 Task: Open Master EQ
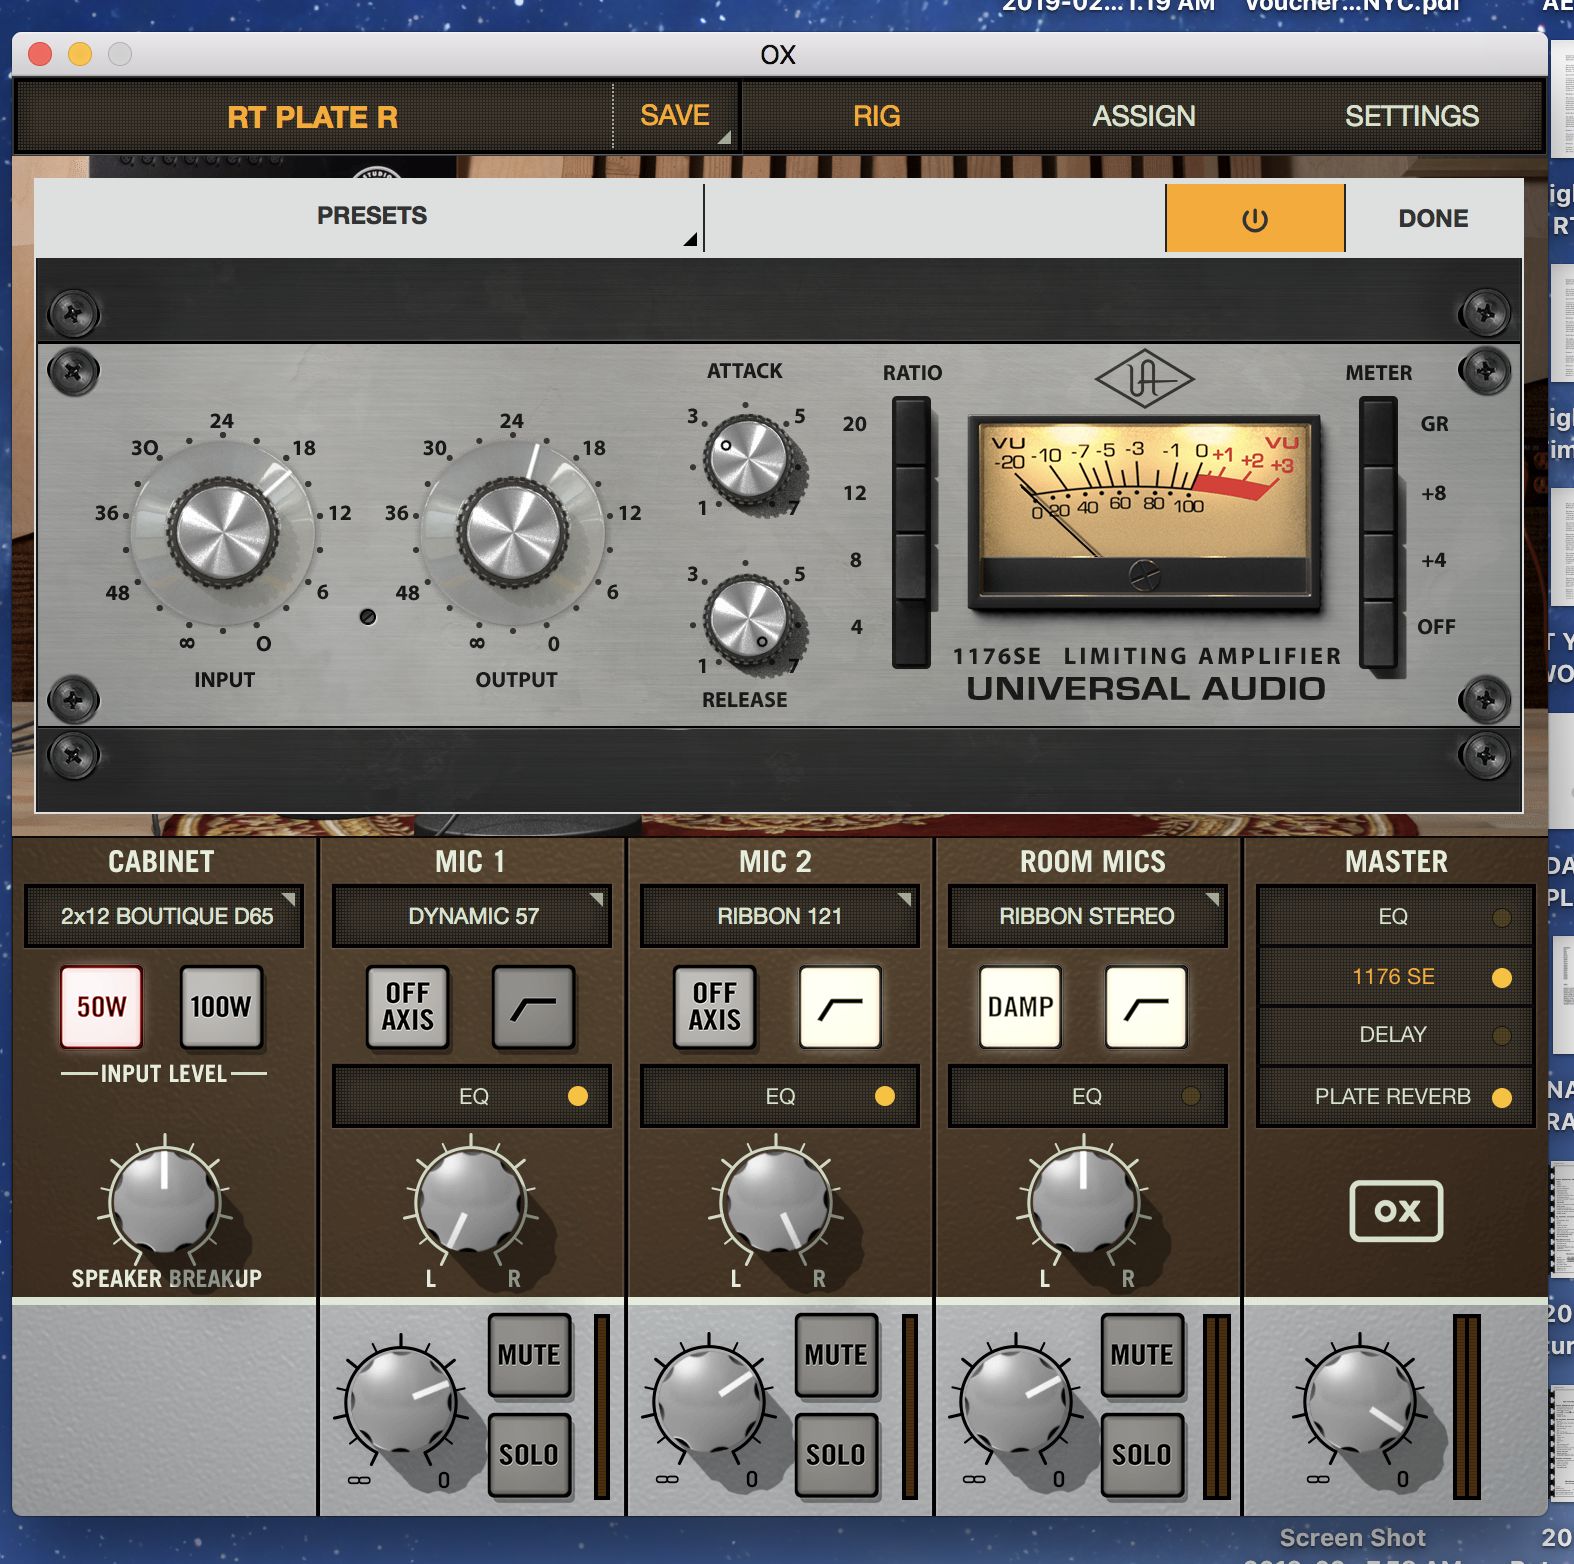click(x=1395, y=917)
